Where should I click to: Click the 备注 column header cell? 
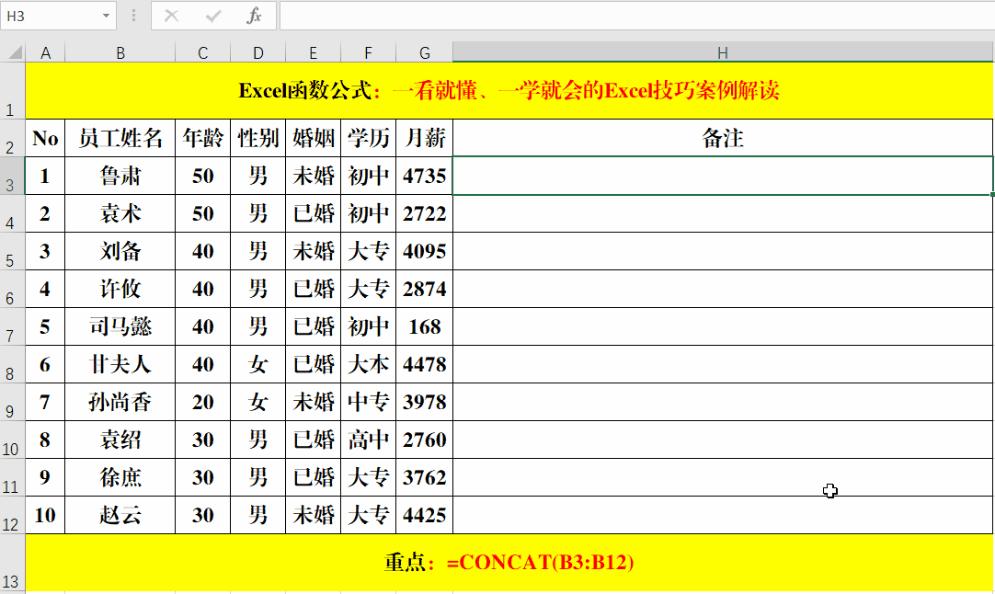pyautogui.click(x=722, y=138)
